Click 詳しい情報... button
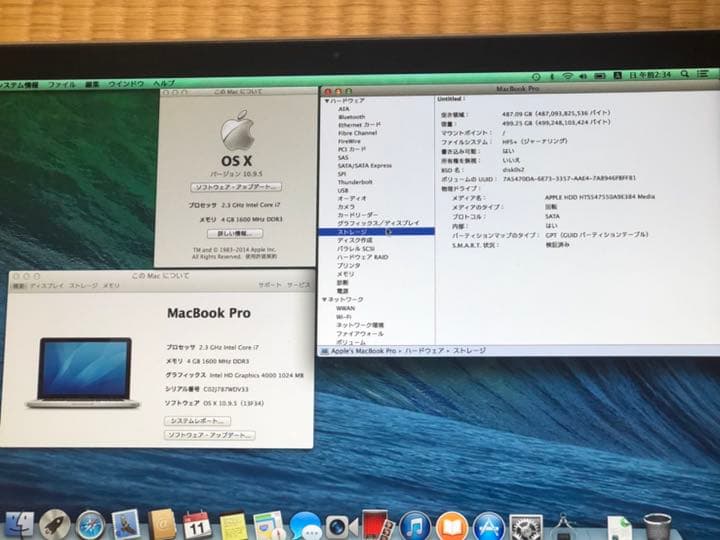Viewport: 720px width, 540px height. click(235, 233)
